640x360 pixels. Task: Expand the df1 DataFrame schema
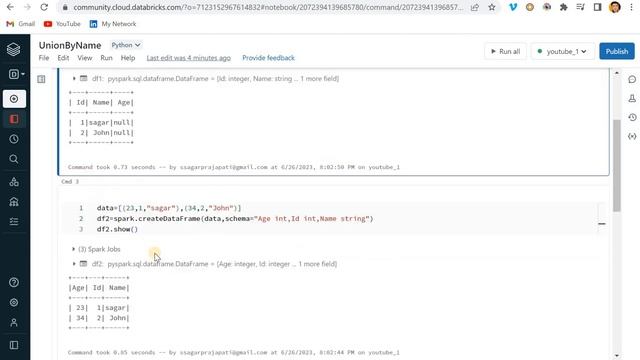click(x=74, y=78)
